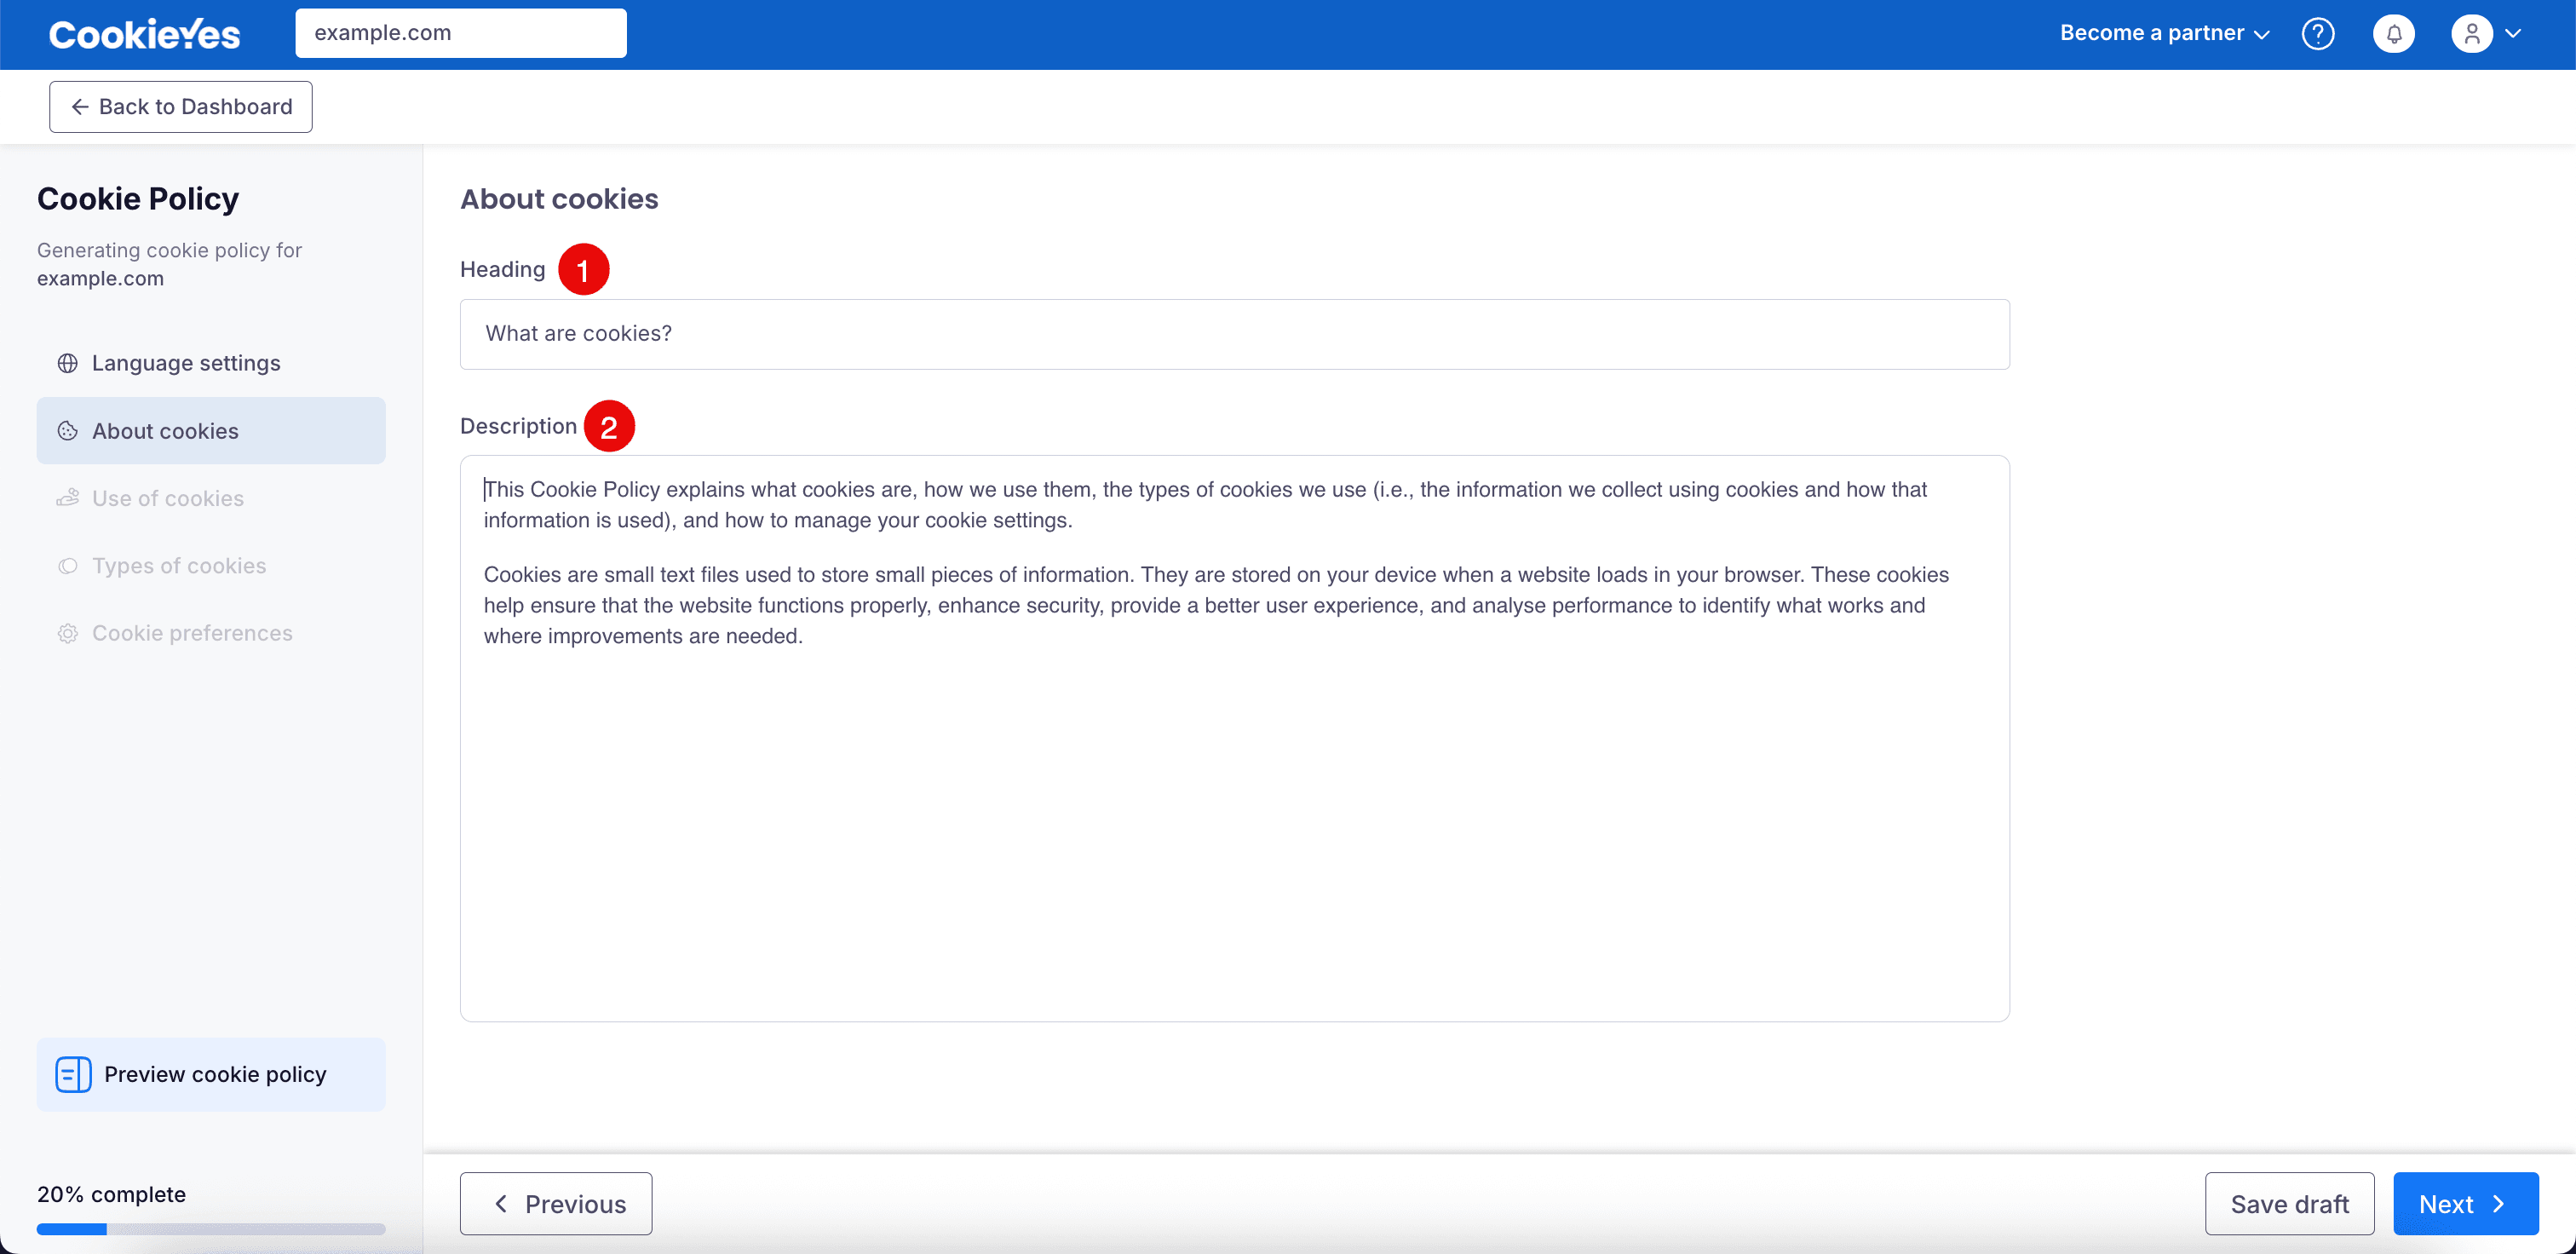Open Preview cookie policy
Viewport: 2576px width, 1254px height.
click(x=211, y=1074)
